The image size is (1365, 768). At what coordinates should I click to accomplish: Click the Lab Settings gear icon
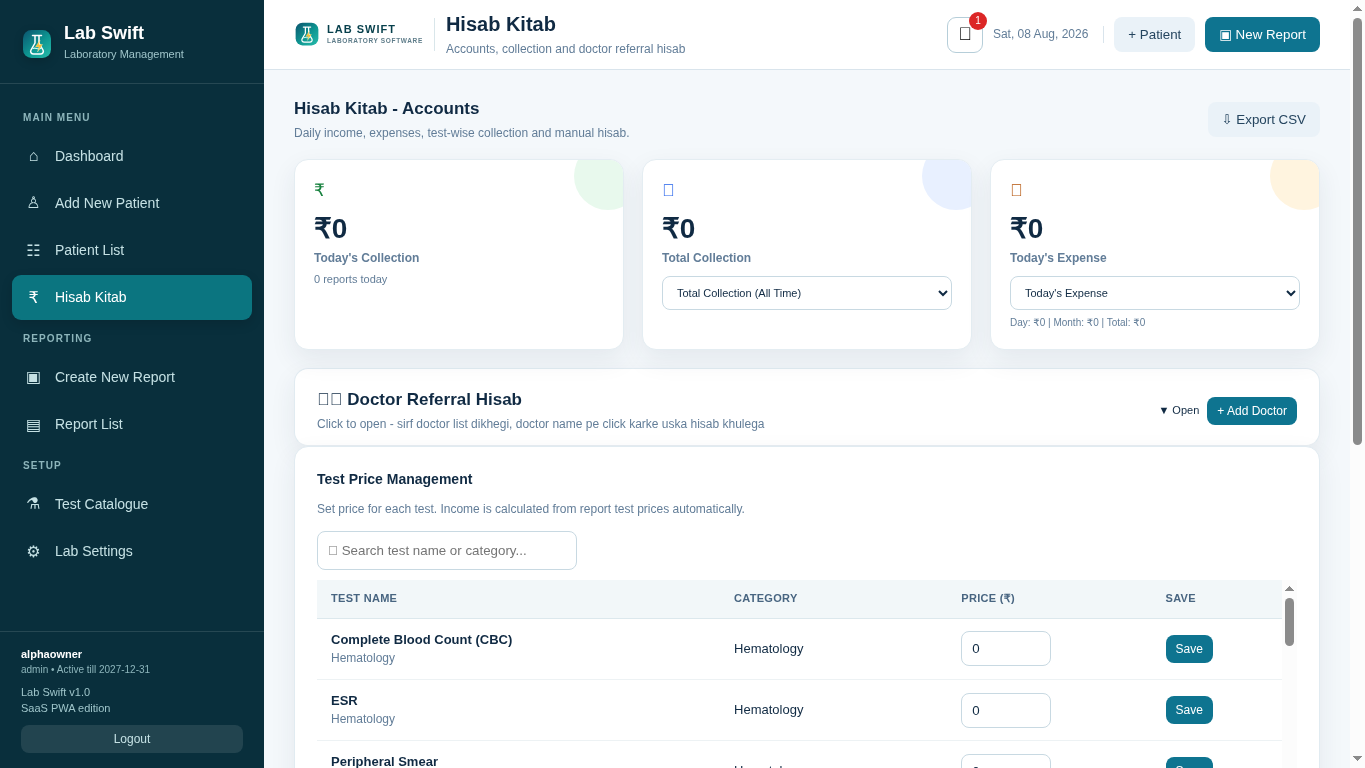tap(33, 551)
